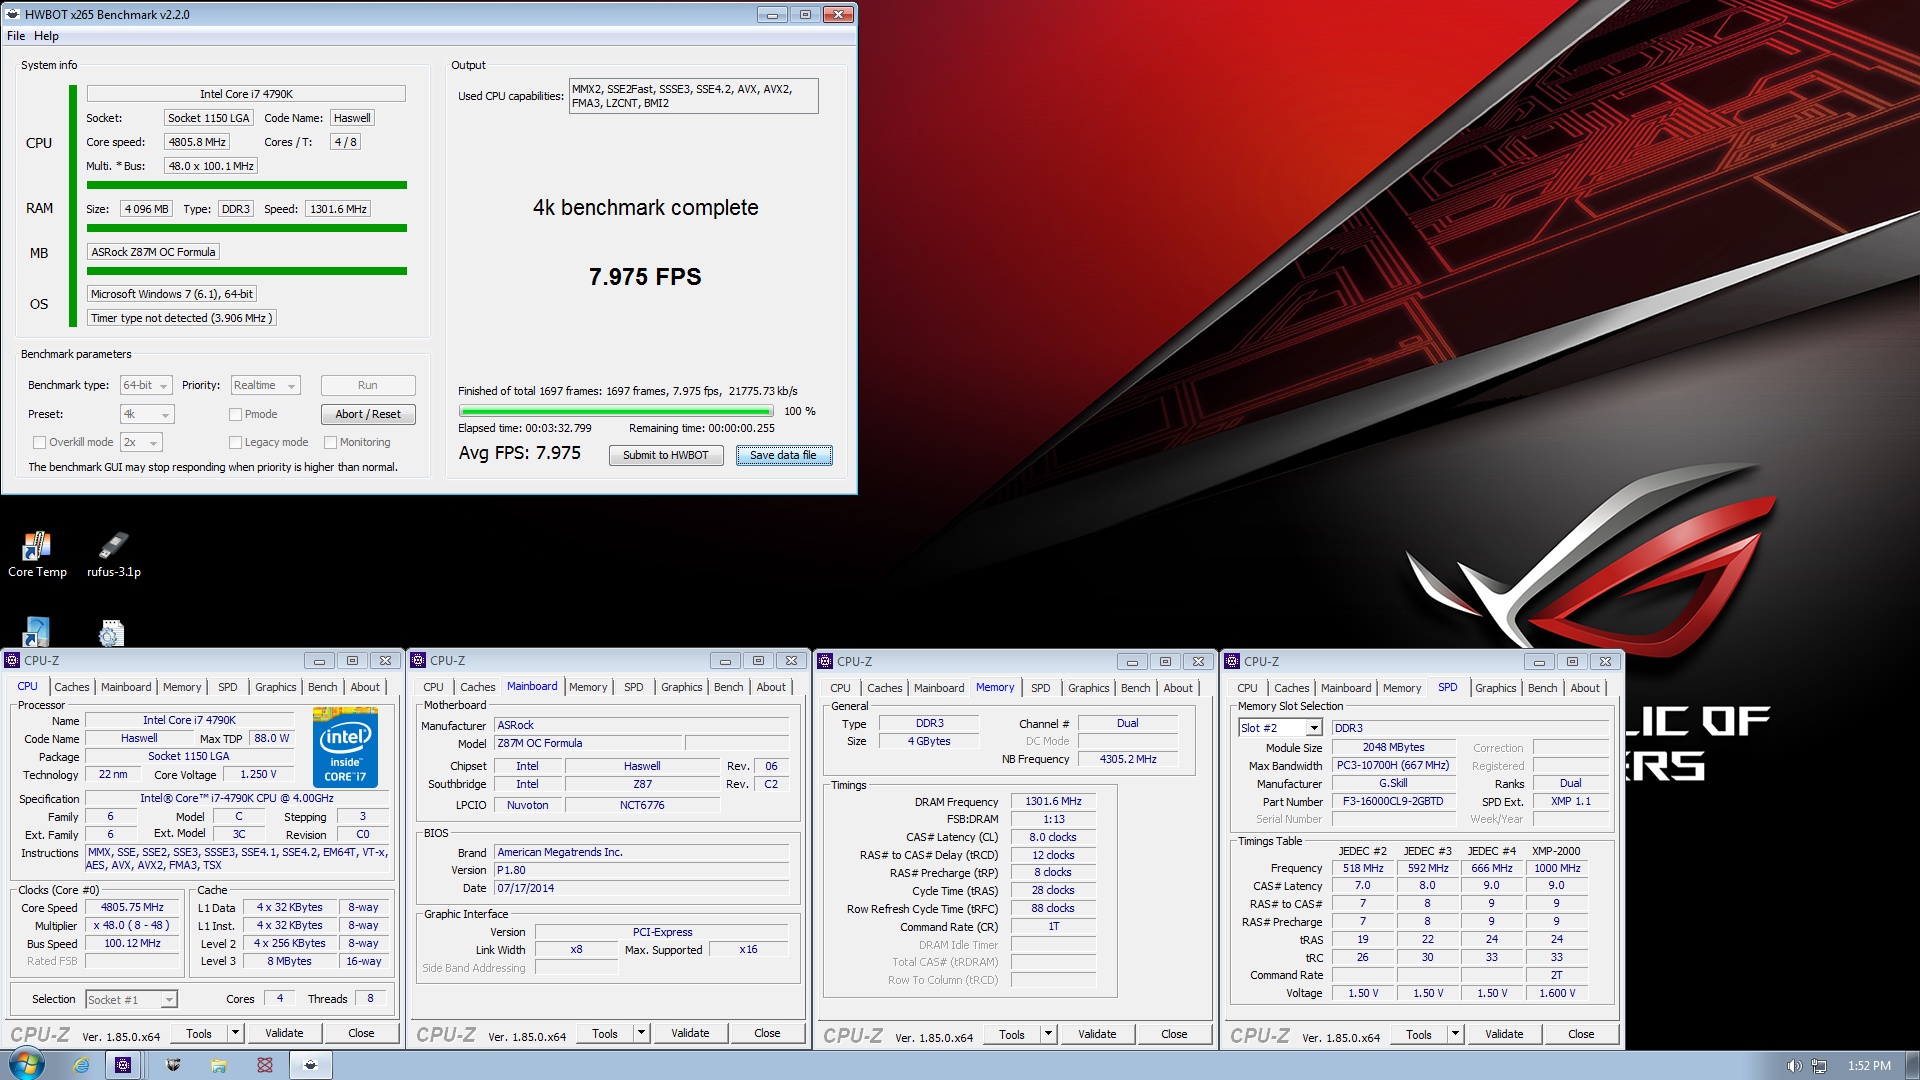The height and width of the screenshot is (1080, 1920).
Task: Select the gear document icon on the desktop
Action: click(x=111, y=633)
